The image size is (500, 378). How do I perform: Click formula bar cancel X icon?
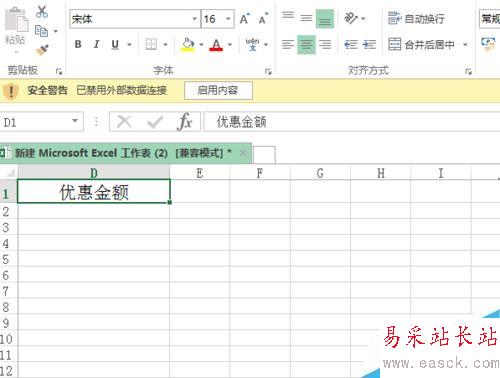tap(124, 122)
